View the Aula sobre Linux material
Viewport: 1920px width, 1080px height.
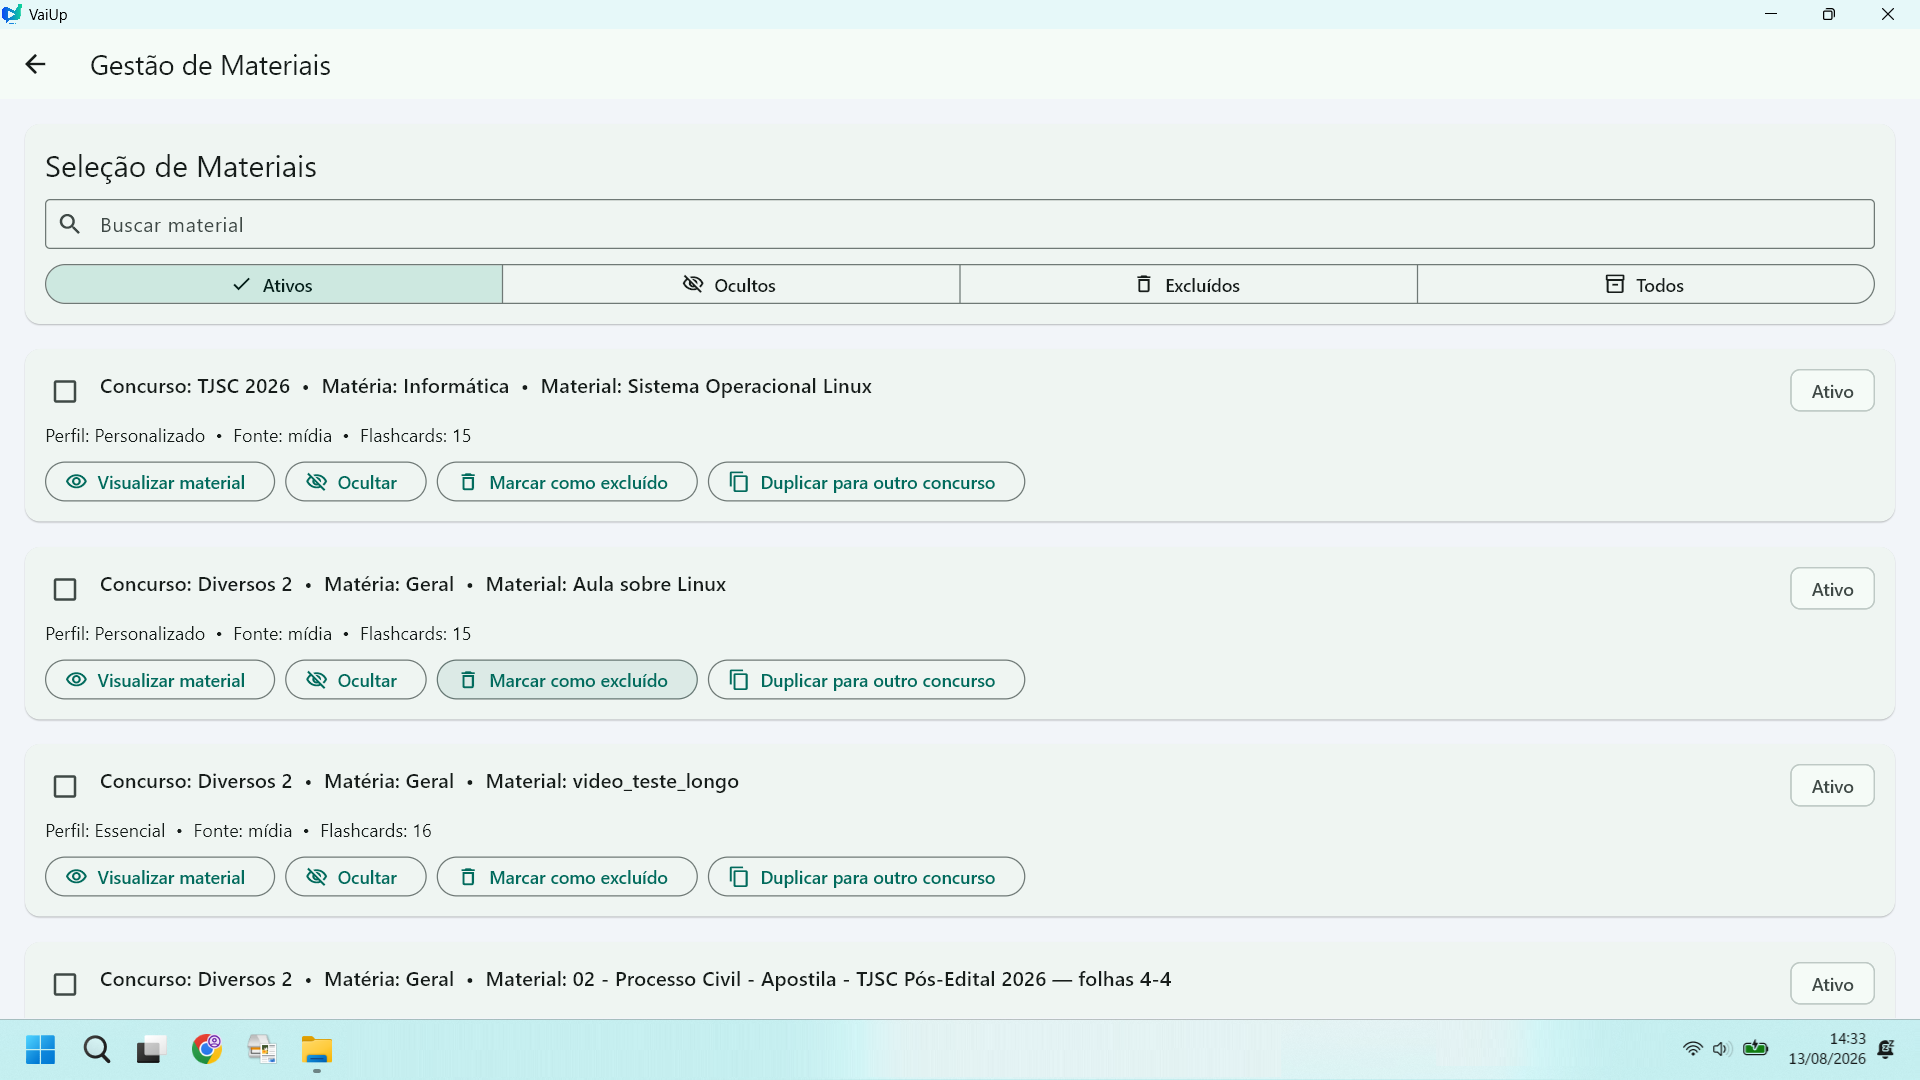(x=160, y=680)
